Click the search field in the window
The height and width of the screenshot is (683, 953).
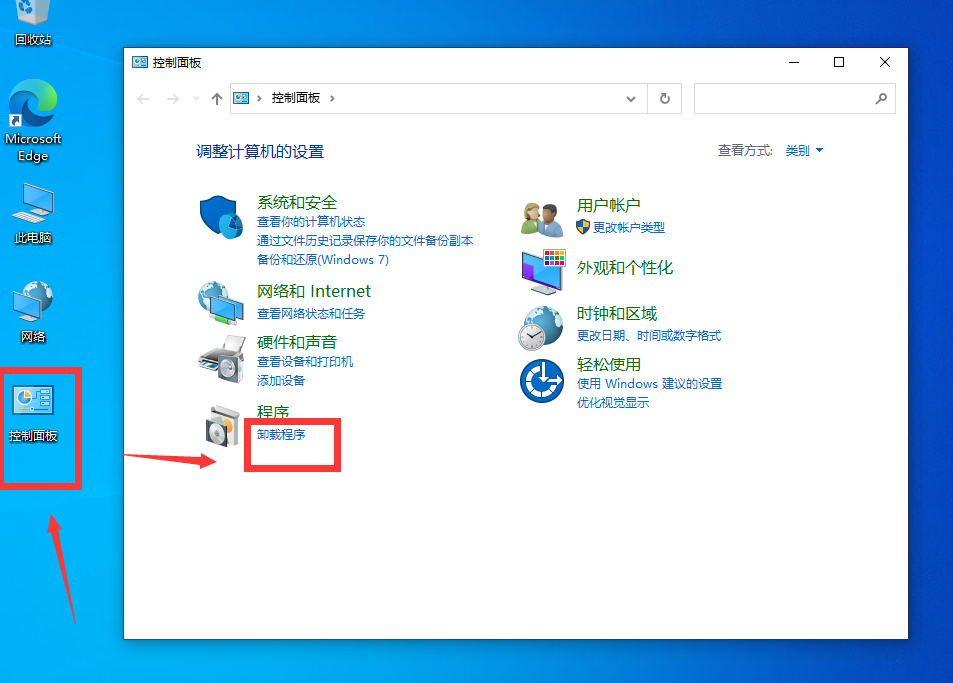(790, 98)
